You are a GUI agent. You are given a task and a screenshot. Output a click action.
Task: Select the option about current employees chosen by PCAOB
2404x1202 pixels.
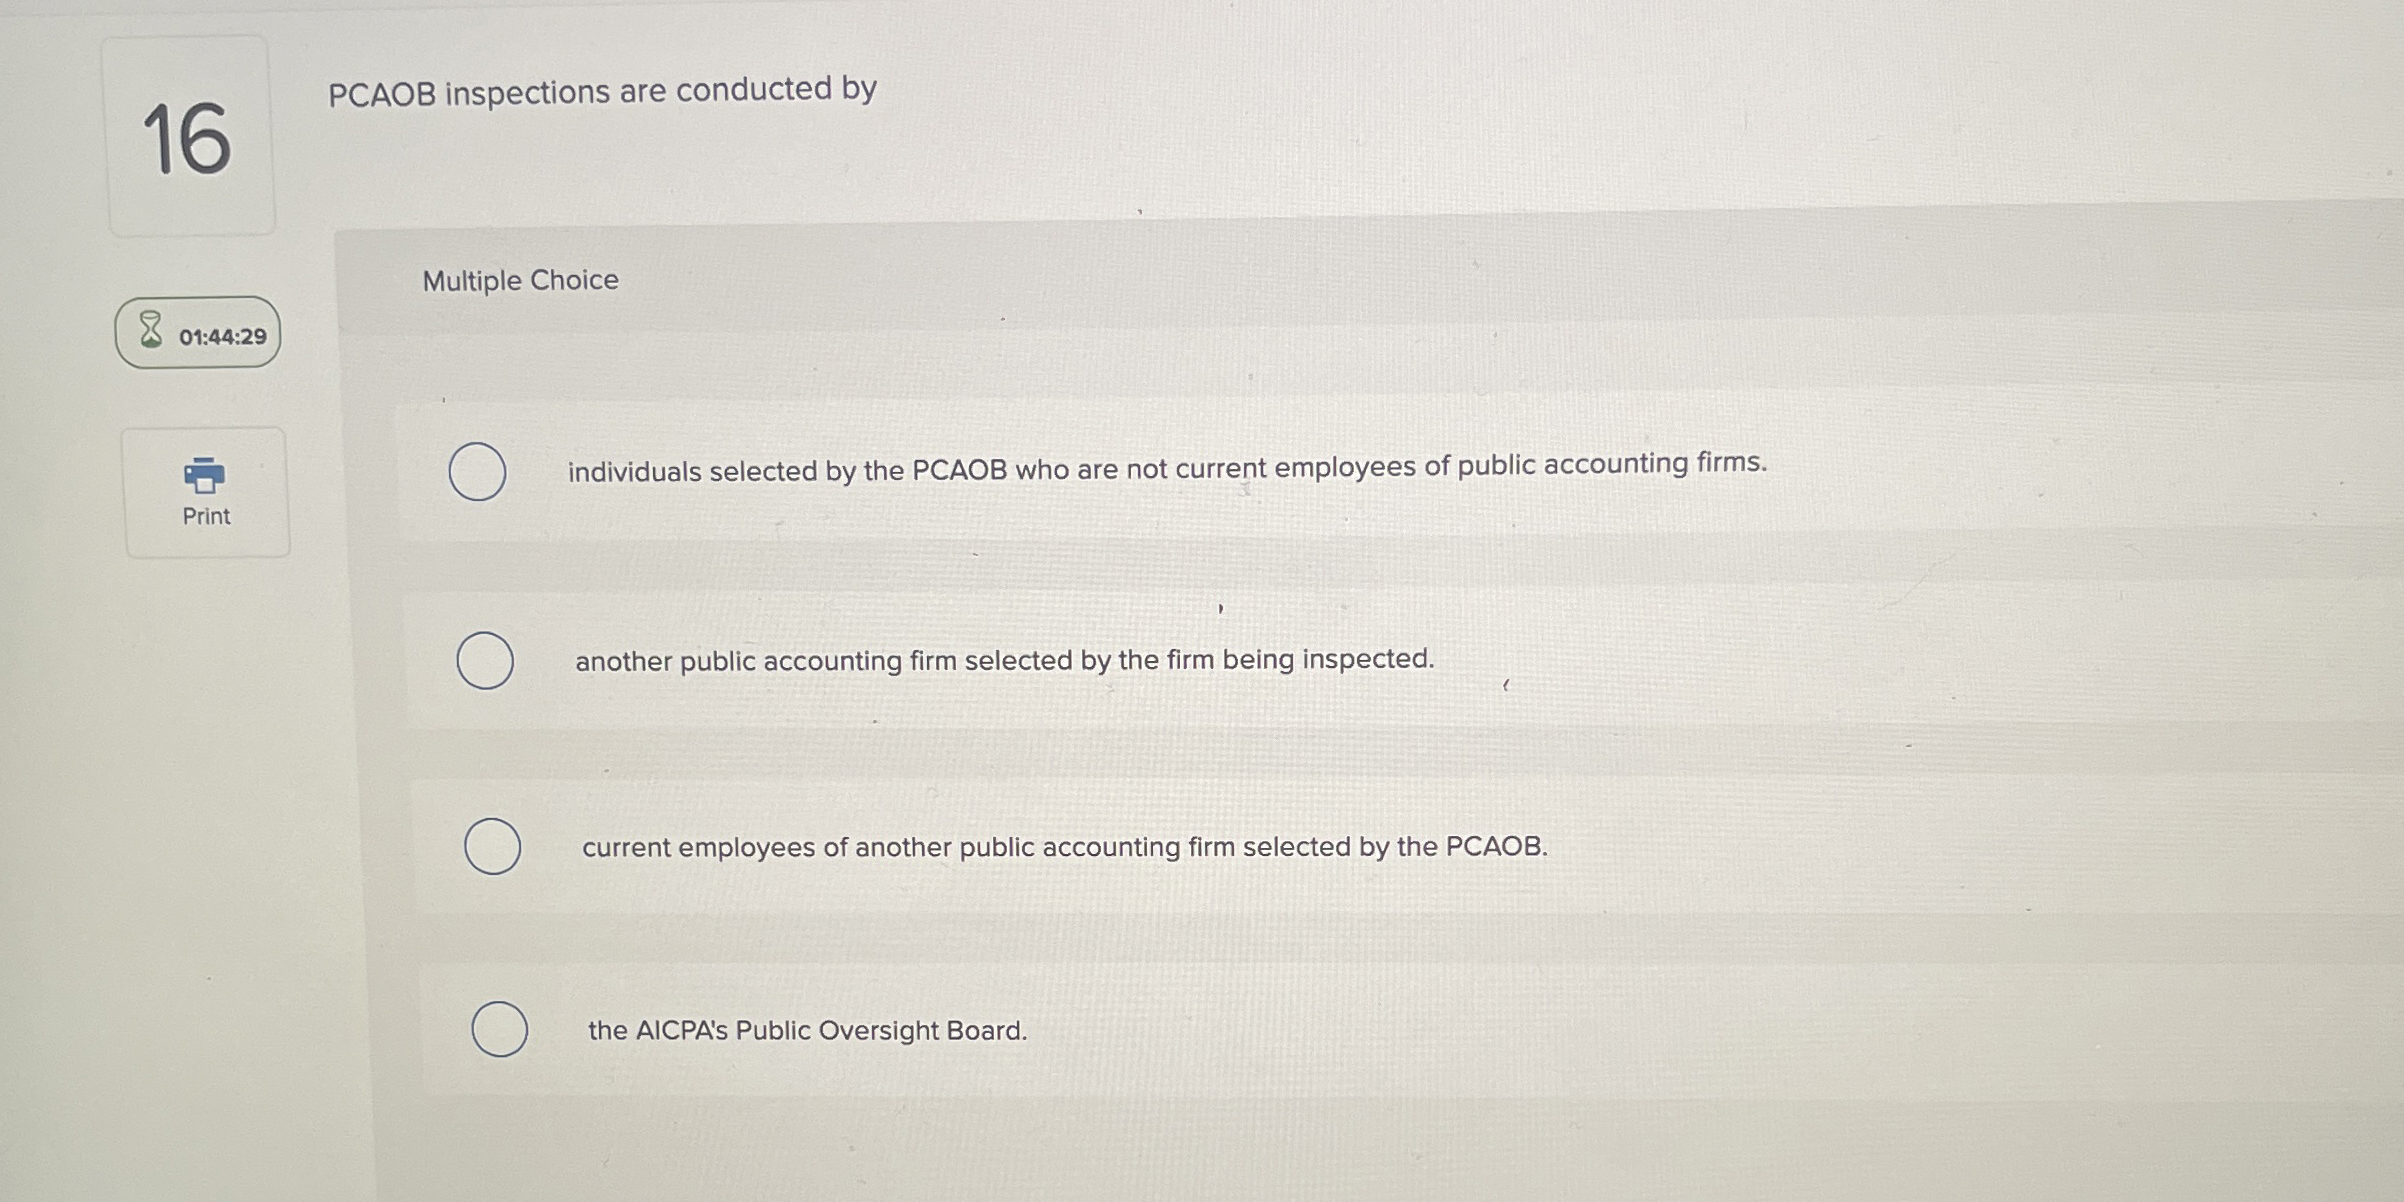tap(492, 845)
